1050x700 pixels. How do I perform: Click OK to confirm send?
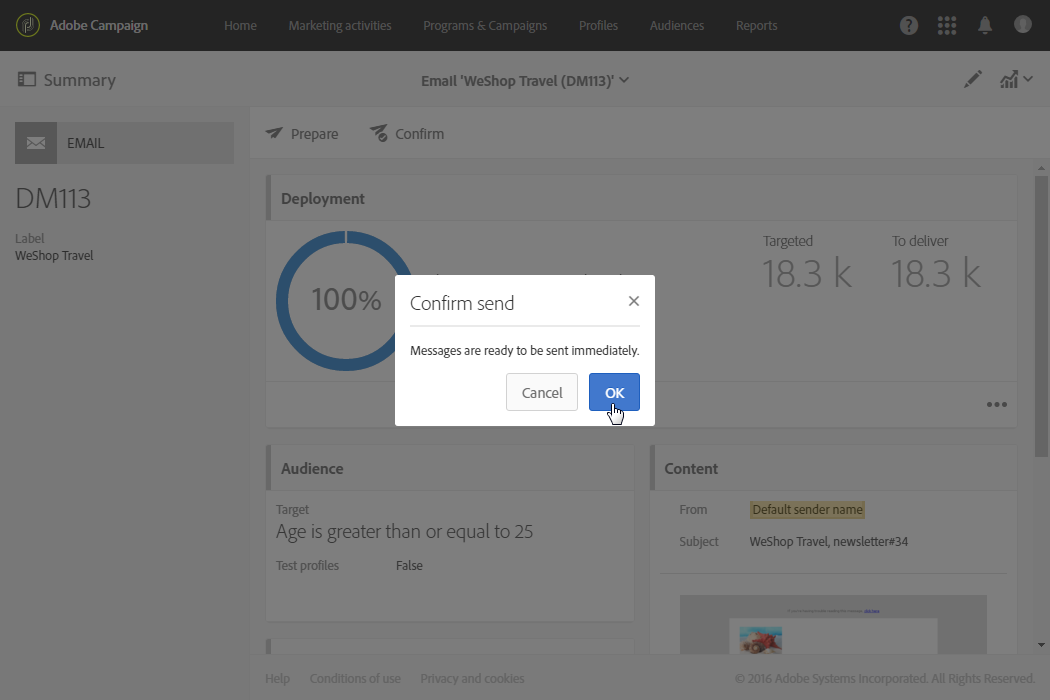(614, 393)
